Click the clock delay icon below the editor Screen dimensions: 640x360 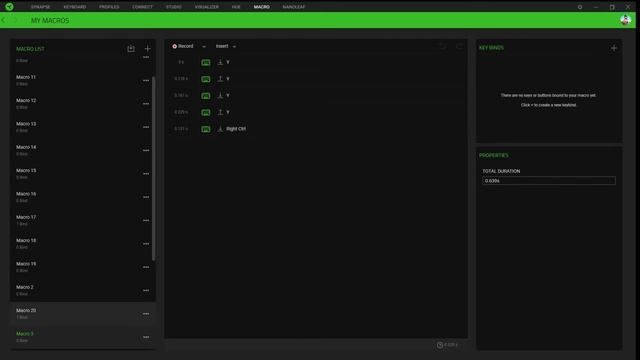click(x=440, y=345)
